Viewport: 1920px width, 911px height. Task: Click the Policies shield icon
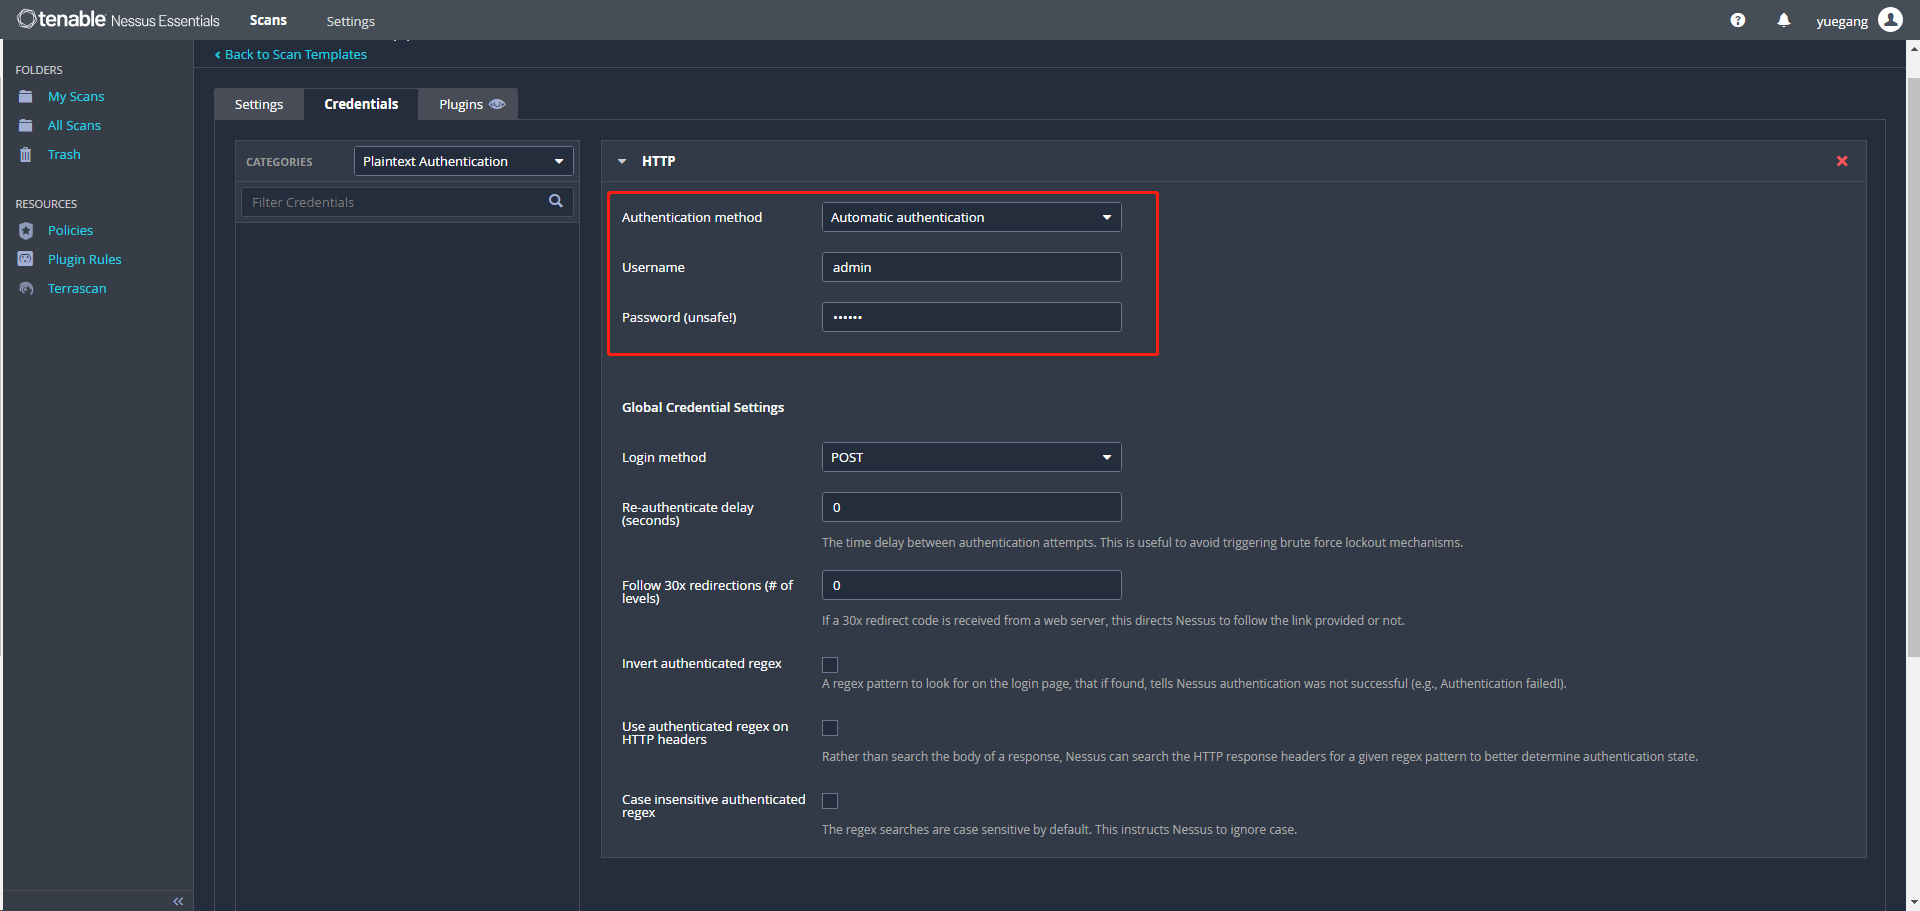[26, 231]
